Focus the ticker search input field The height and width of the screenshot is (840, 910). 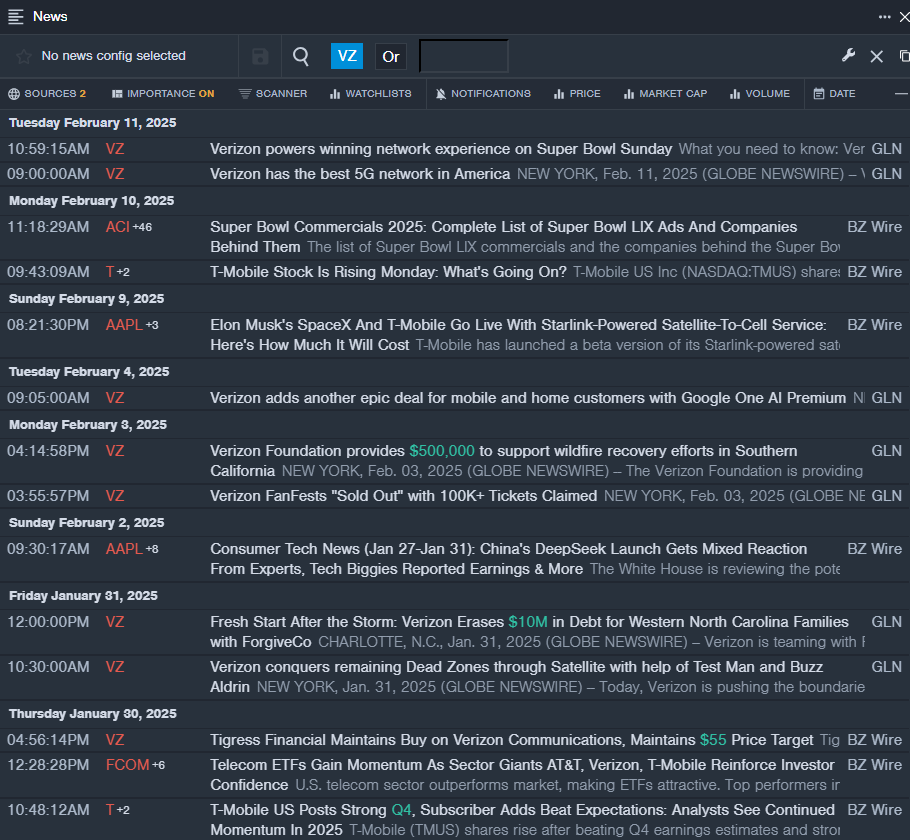pyautogui.click(x=464, y=56)
